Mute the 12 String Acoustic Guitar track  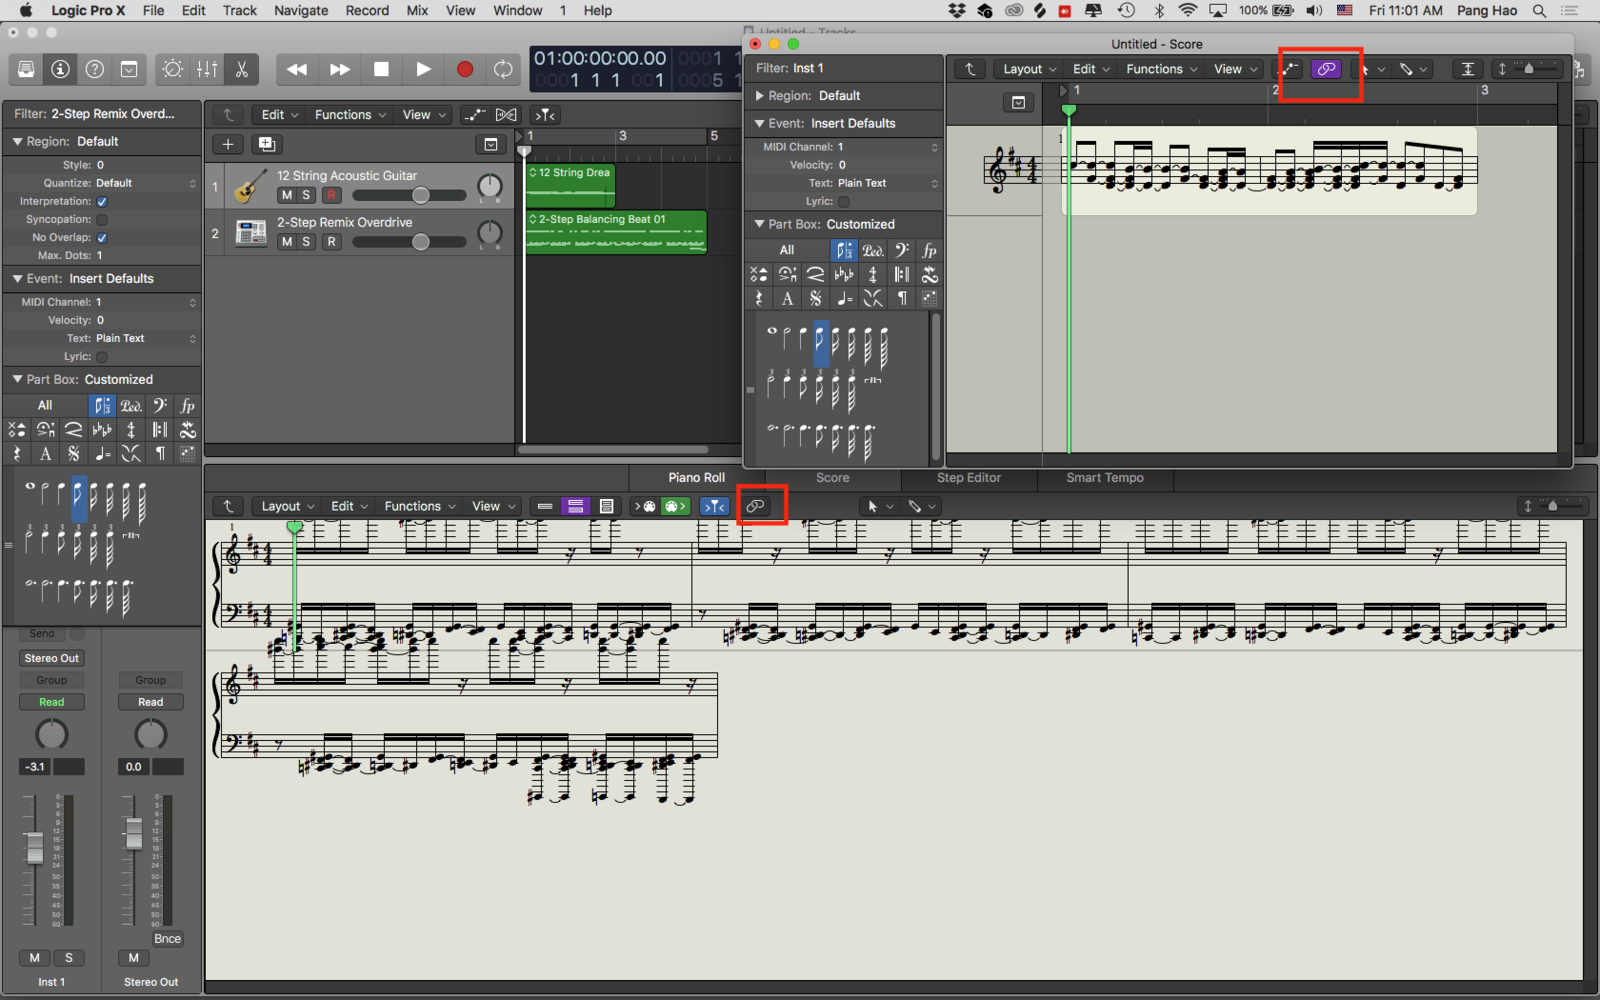coord(287,195)
